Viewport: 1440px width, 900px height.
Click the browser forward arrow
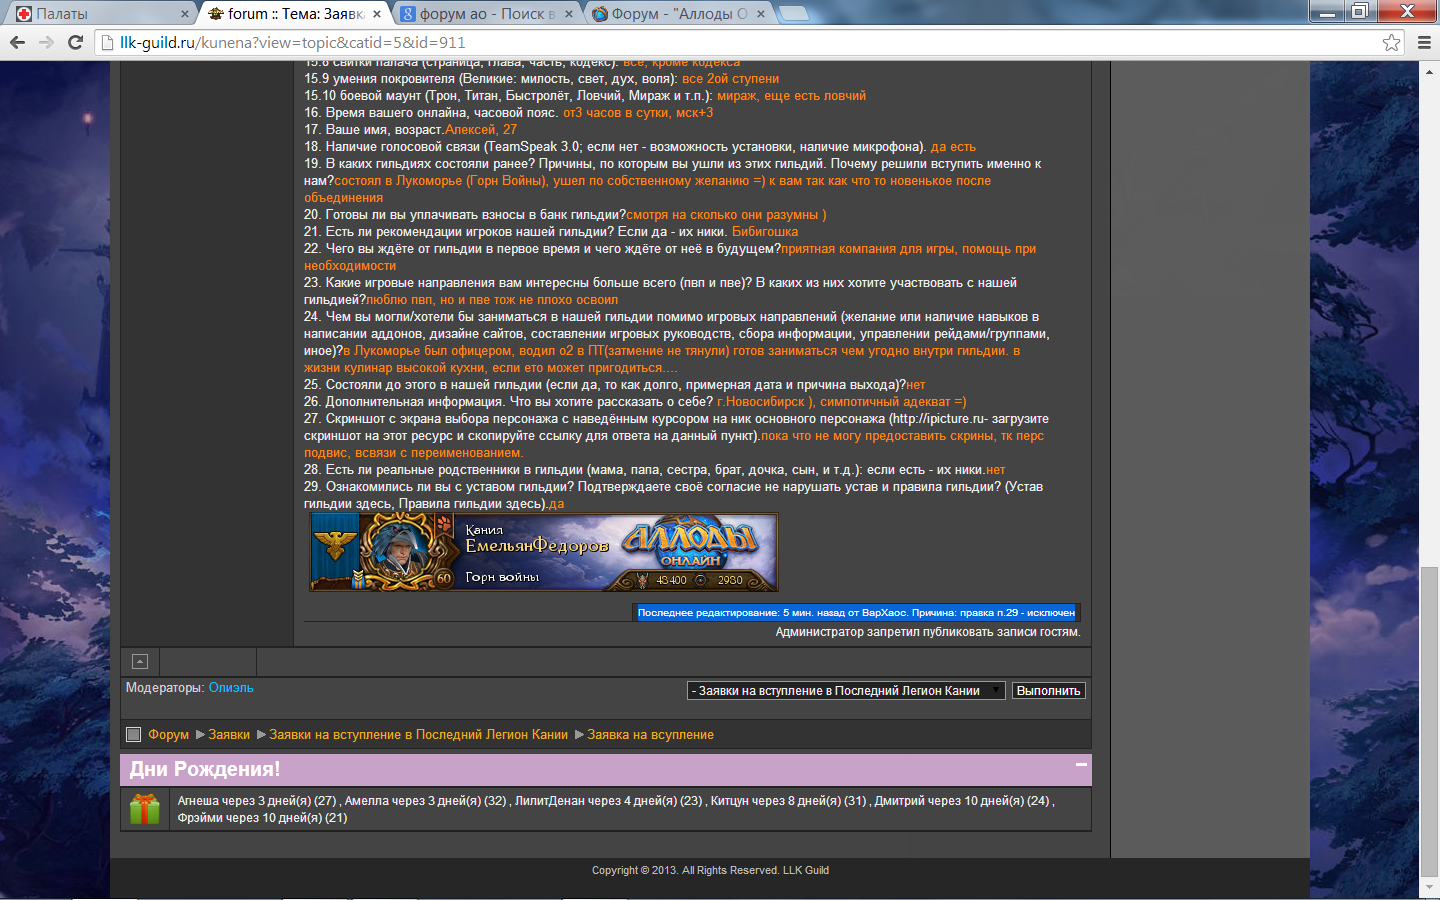46,42
